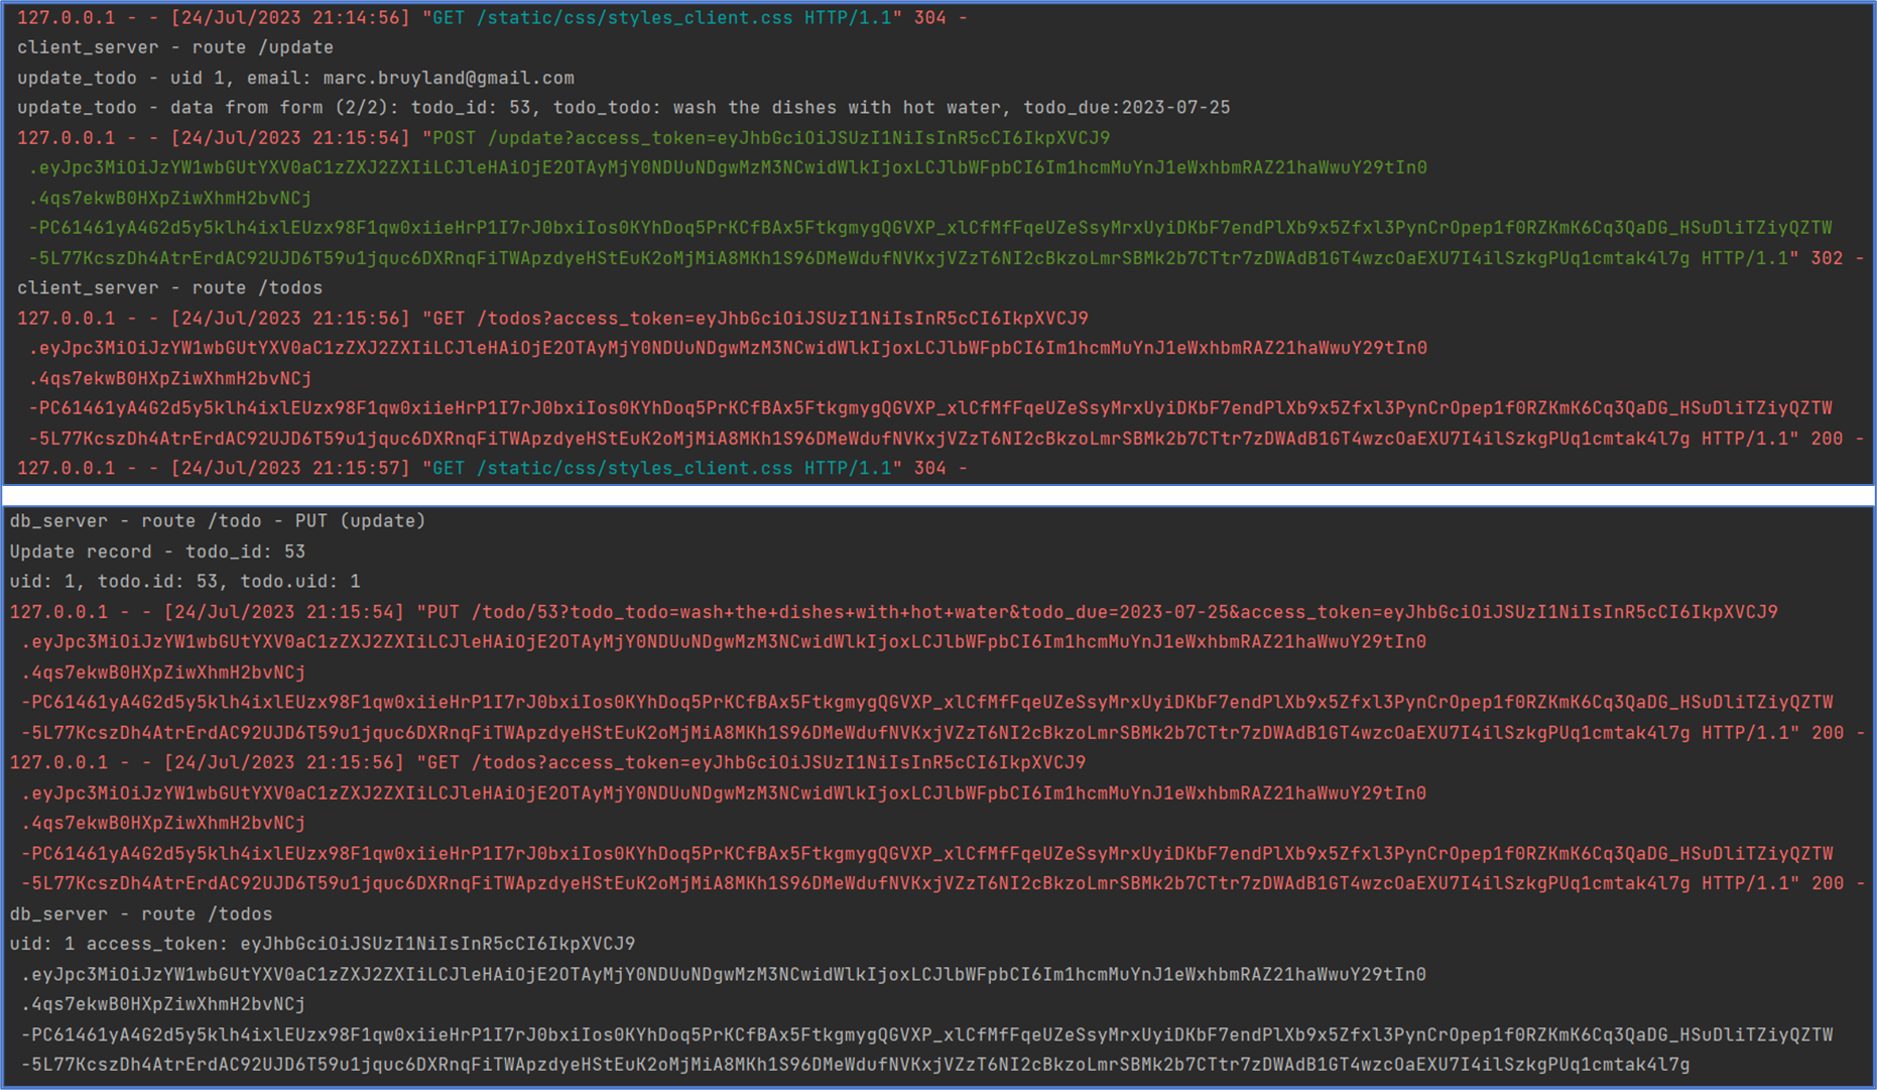Click the 'update_todo - data from form (2/2)' line
This screenshot has width=1877, height=1090.
click(623, 108)
